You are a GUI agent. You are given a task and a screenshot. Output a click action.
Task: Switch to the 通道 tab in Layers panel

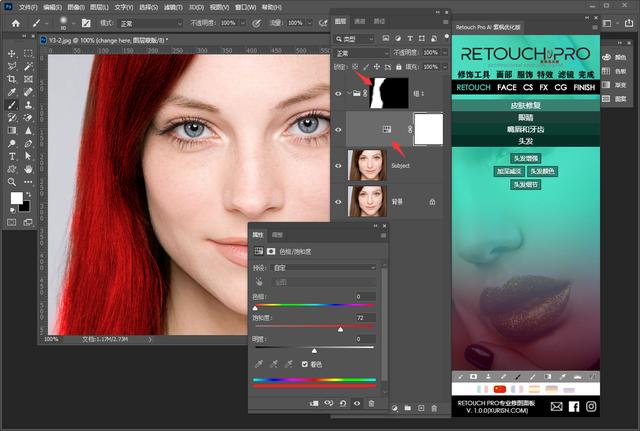(x=359, y=21)
